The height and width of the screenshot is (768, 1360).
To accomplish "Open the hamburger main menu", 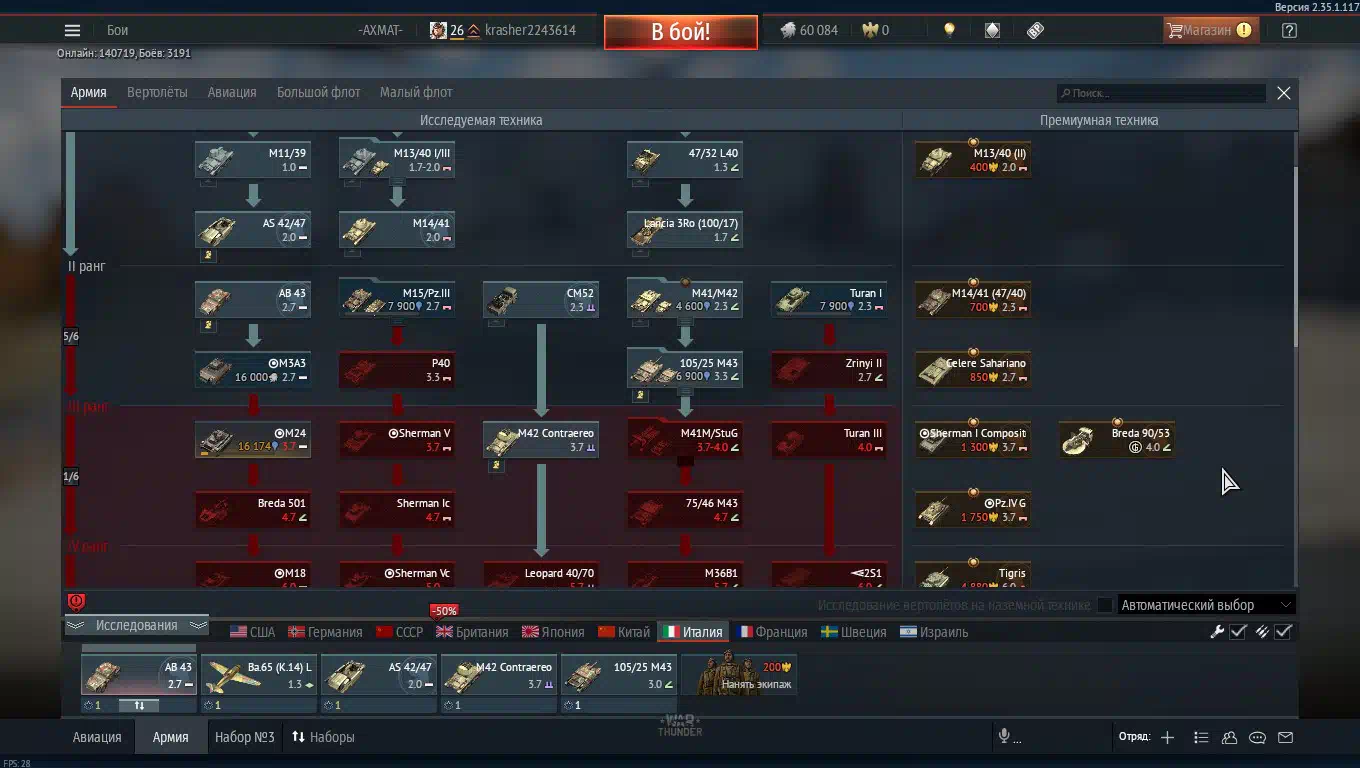I will [72, 30].
